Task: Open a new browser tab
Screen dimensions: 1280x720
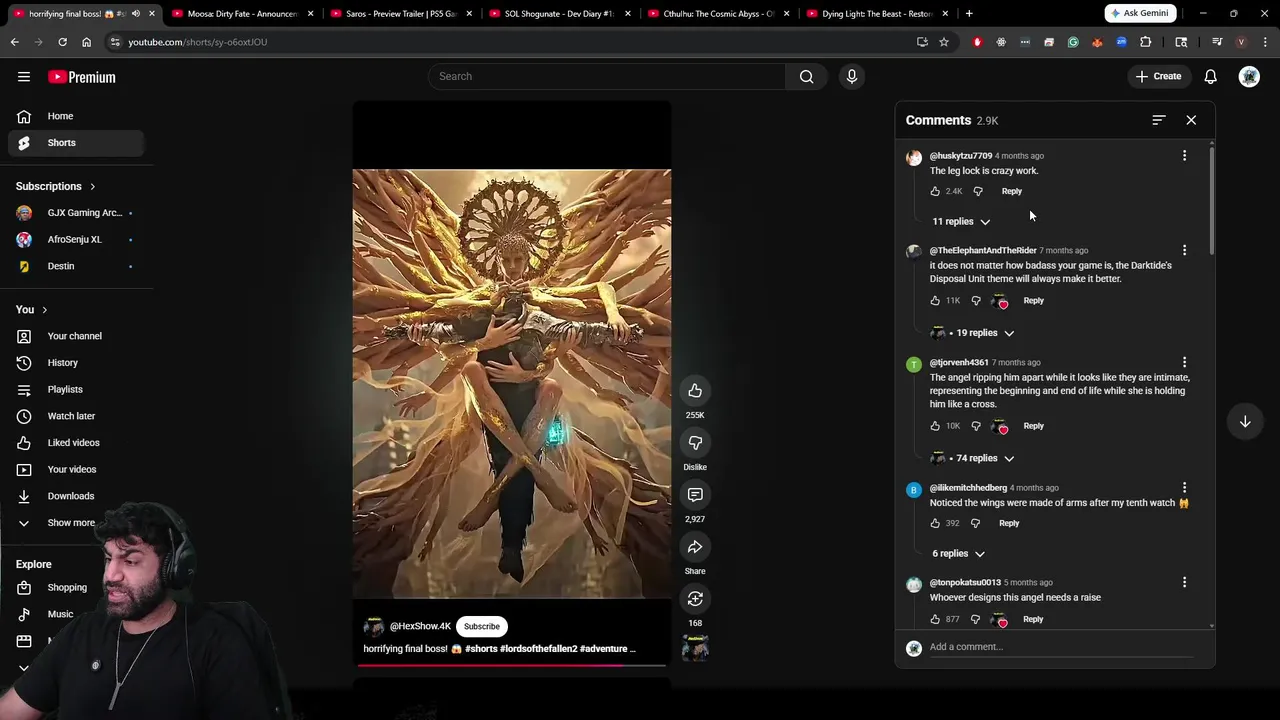Action: [969, 14]
